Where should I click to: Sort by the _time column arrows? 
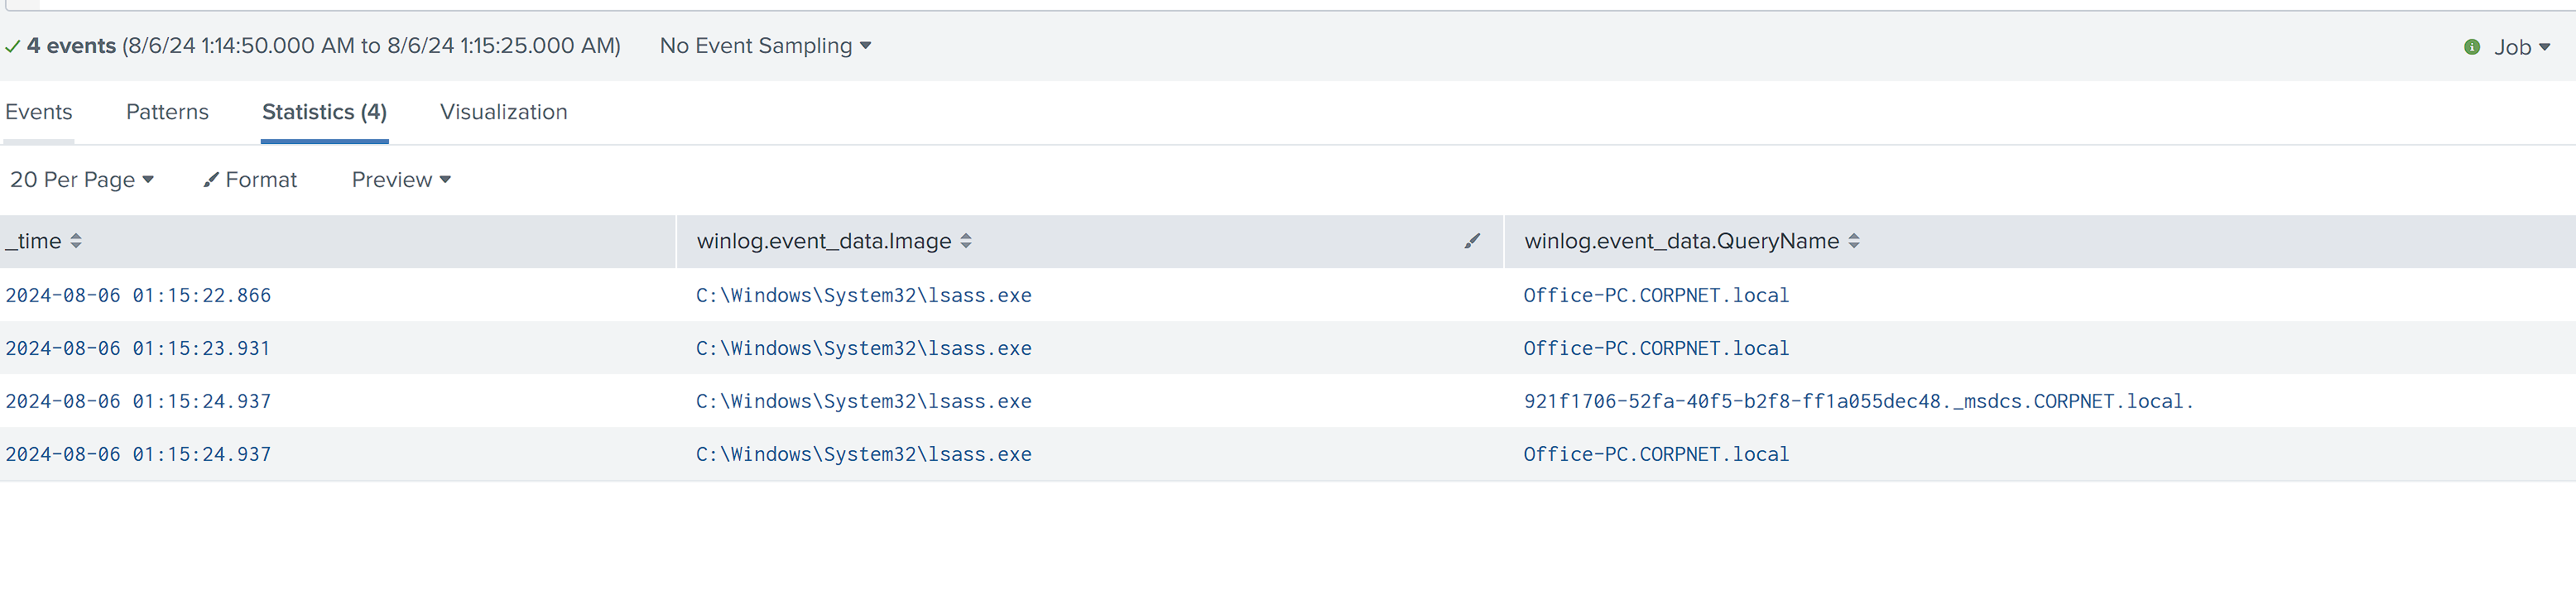point(76,241)
